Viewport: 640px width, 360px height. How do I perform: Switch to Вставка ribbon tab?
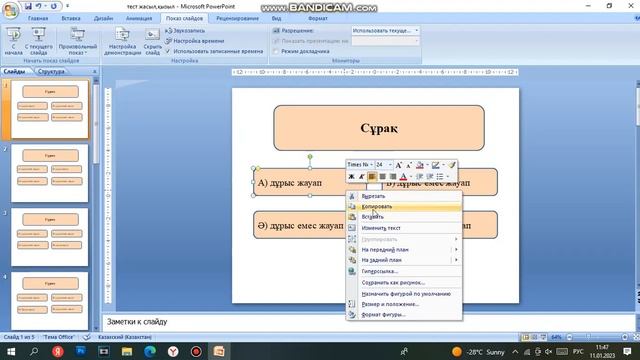[71, 18]
